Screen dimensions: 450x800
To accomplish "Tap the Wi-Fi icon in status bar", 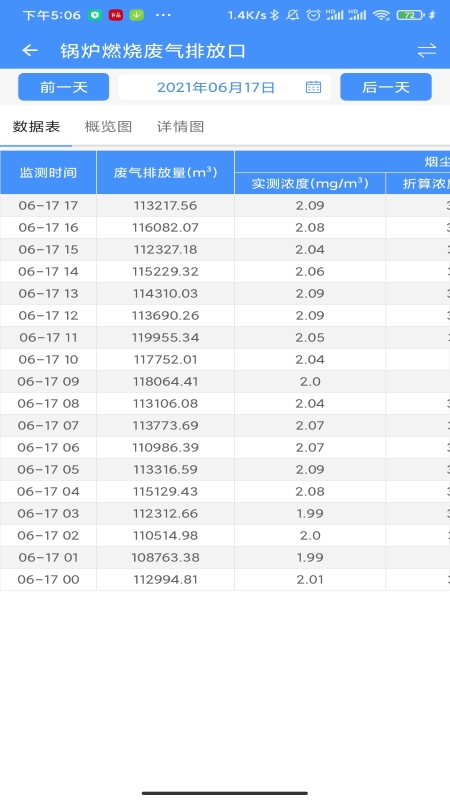I will point(381,15).
